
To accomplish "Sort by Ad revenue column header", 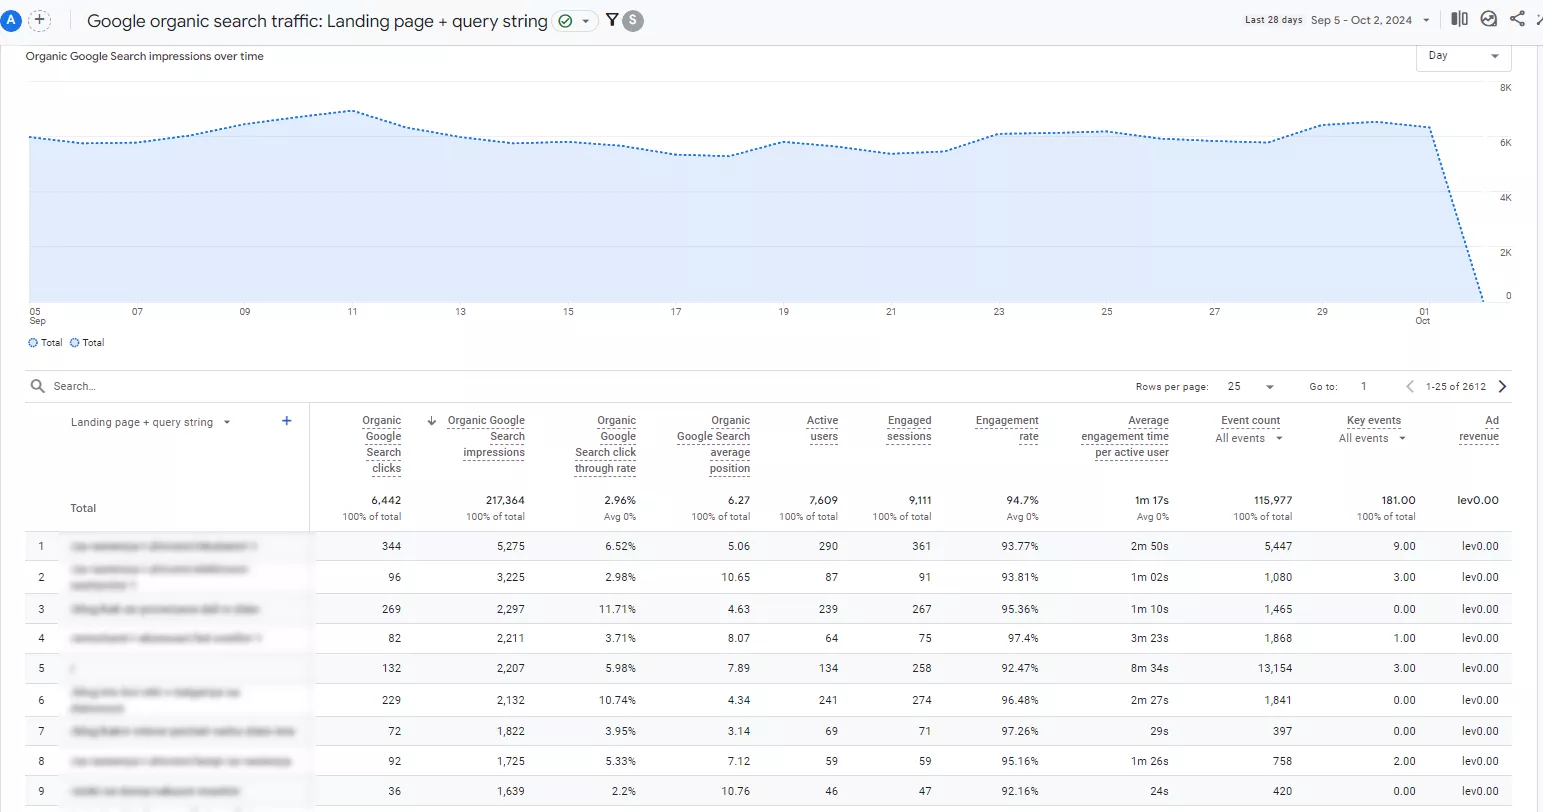I will [x=1479, y=428].
